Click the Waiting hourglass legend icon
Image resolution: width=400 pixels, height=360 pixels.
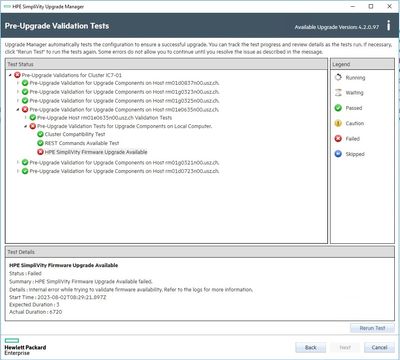tap(338, 93)
